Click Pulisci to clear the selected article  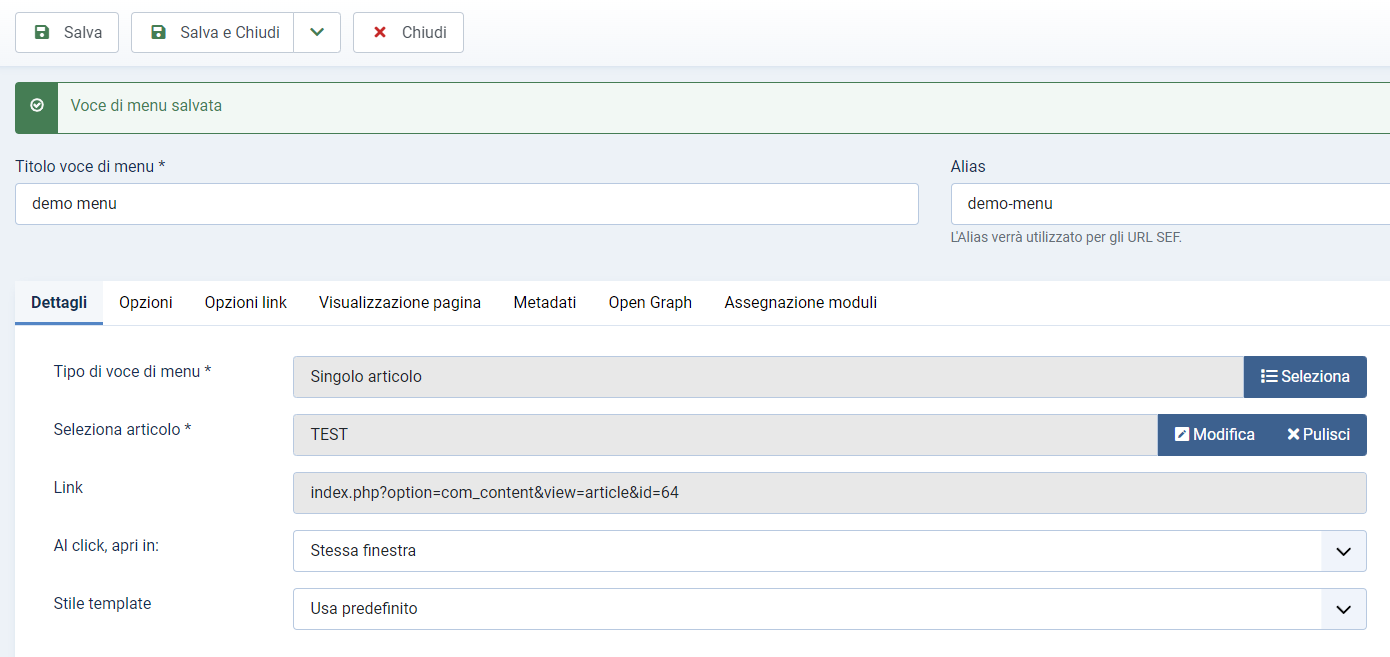pos(1318,435)
